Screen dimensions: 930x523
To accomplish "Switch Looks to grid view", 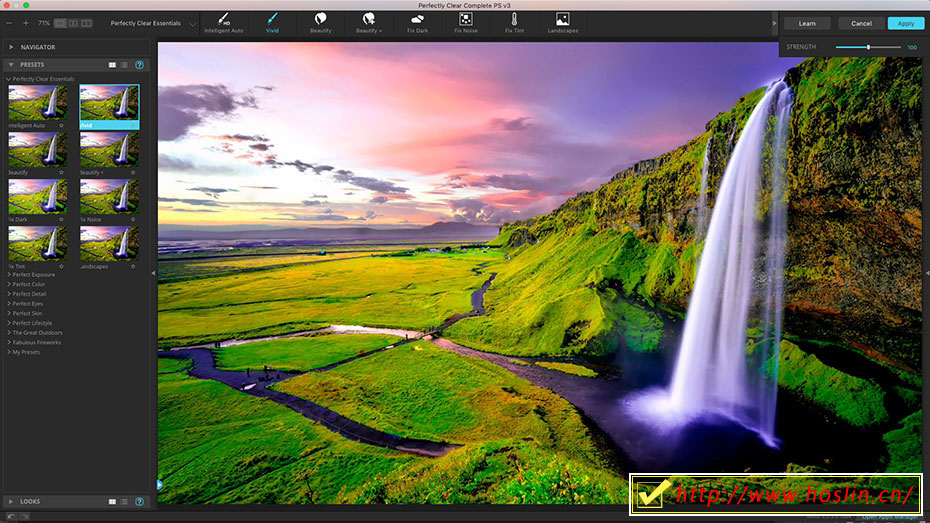I will 112,502.
